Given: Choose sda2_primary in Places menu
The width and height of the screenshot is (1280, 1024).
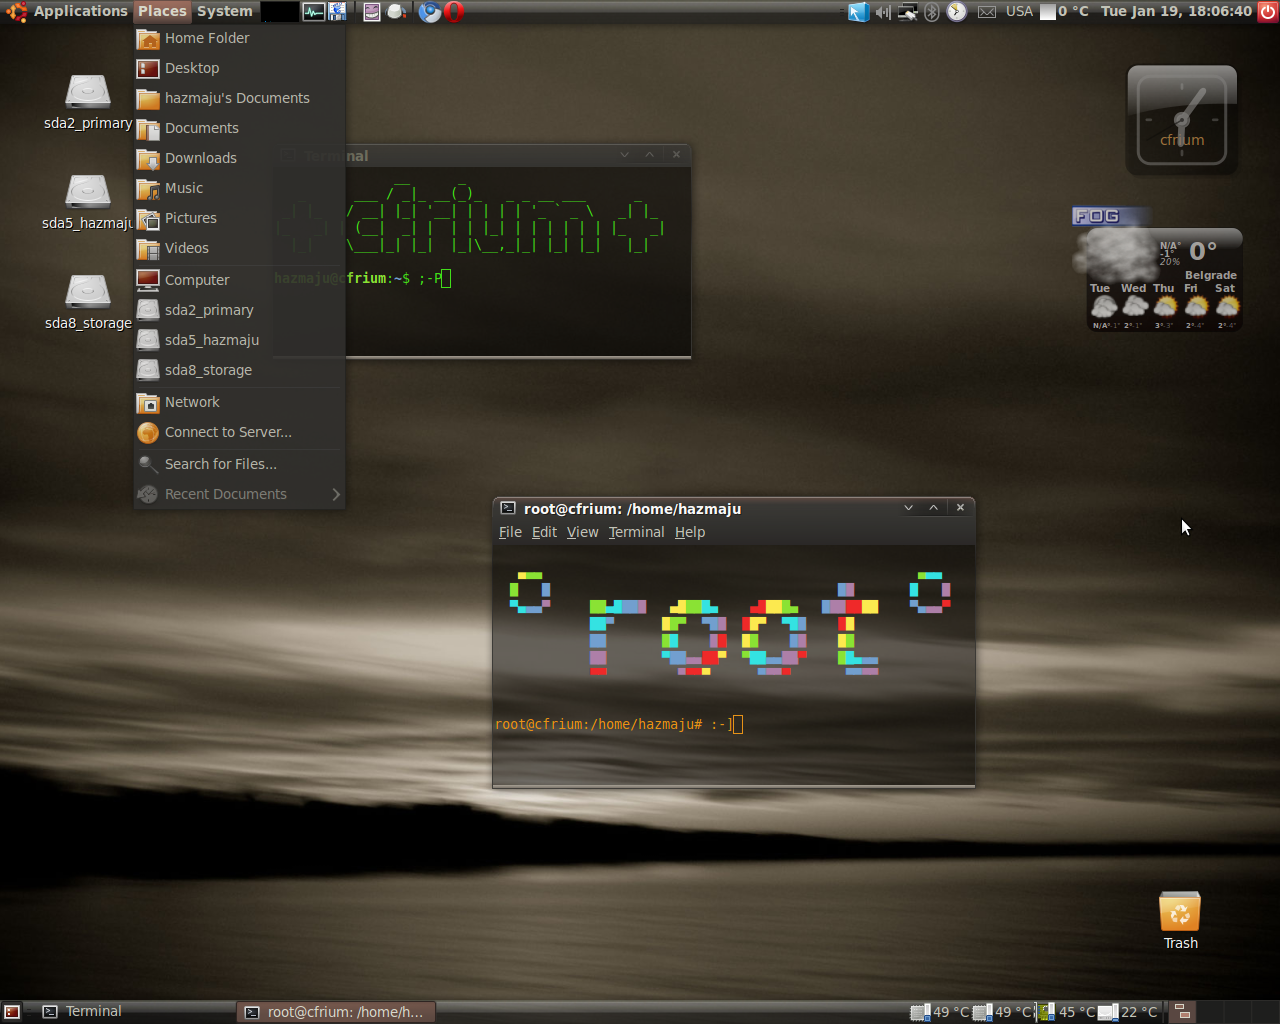Looking at the screenshot, I should (240, 310).
